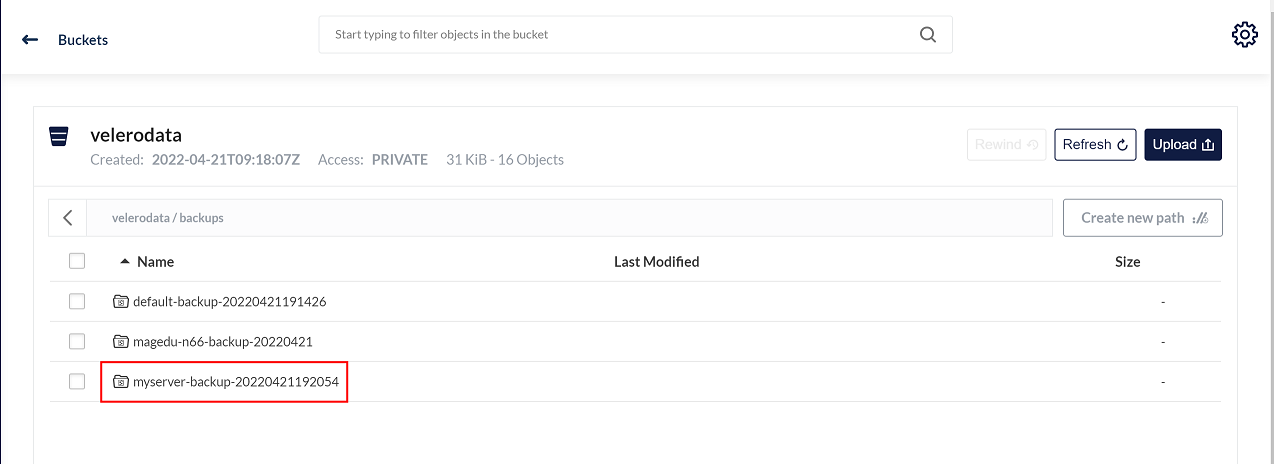Select the magedu-n66-backup-20220421 row checkbox
This screenshot has width=1274, height=464.
(x=77, y=341)
